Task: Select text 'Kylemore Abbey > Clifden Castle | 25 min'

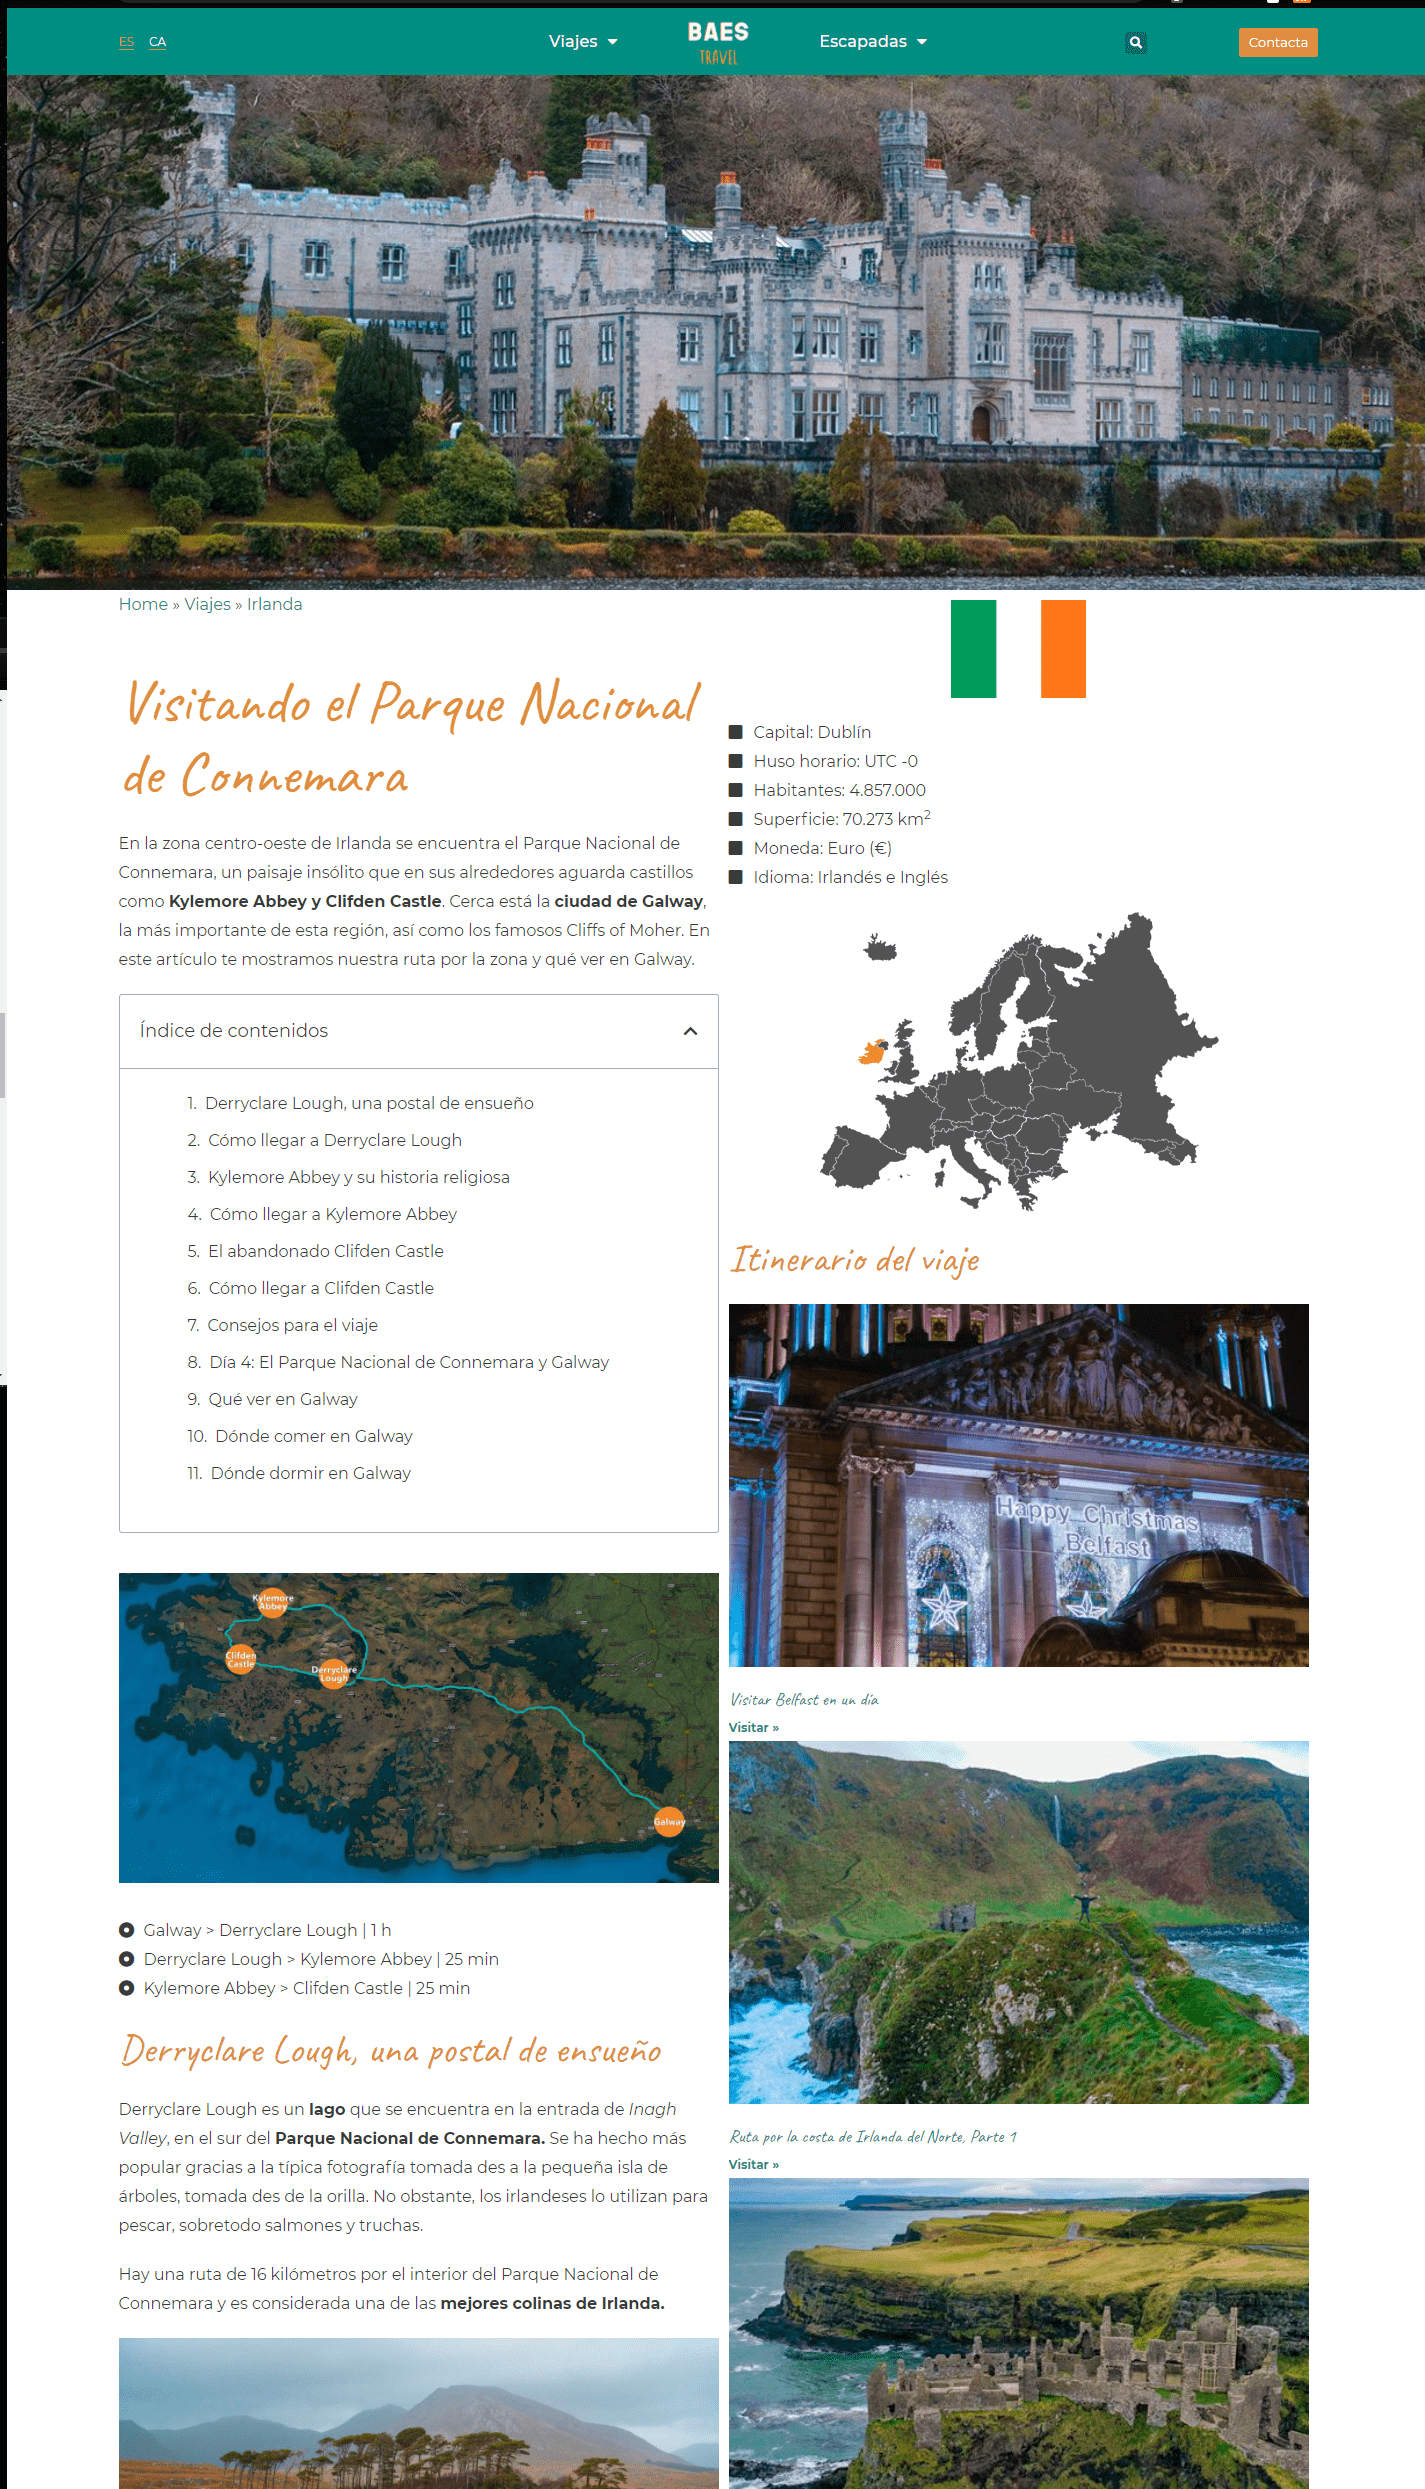Action: 307,1988
